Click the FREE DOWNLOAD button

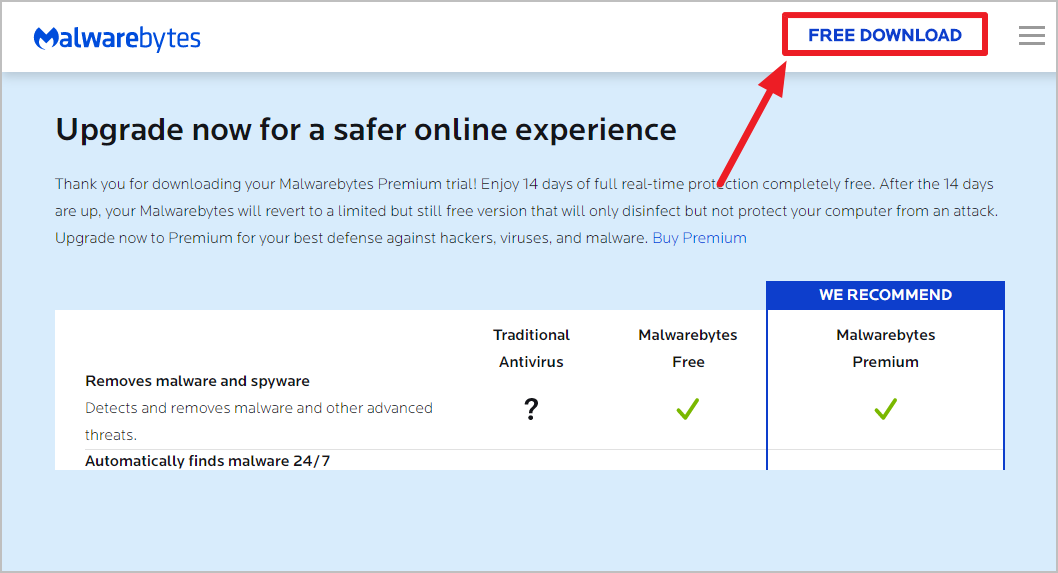[885, 35]
